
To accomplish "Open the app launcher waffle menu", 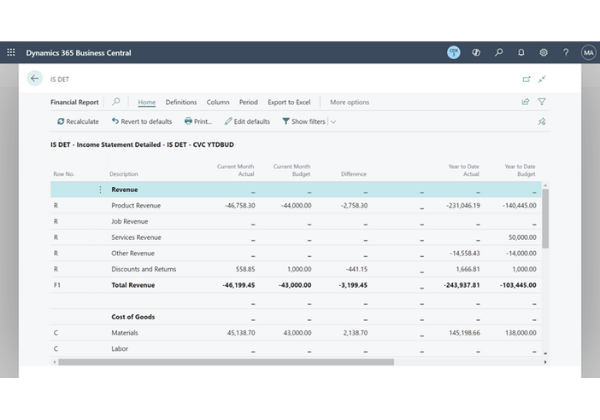I will (11, 53).
